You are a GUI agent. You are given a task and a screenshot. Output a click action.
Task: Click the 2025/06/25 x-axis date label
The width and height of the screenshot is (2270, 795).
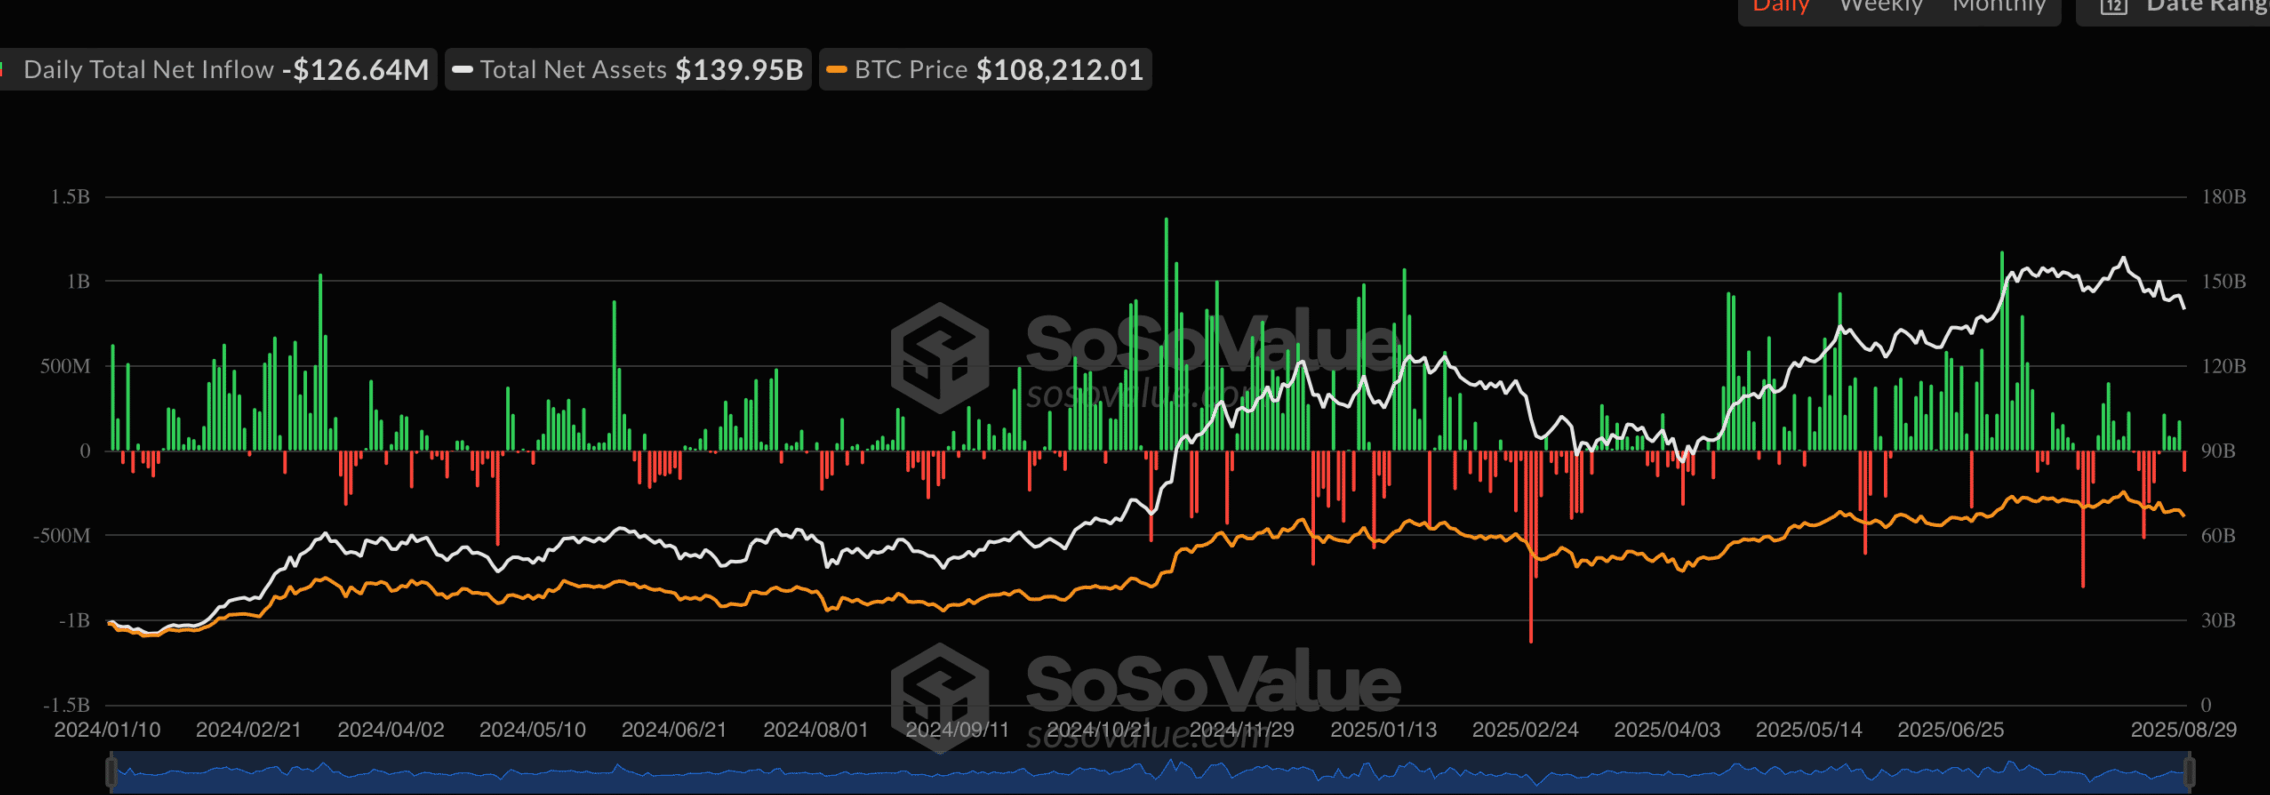(x=1951, y=730)
